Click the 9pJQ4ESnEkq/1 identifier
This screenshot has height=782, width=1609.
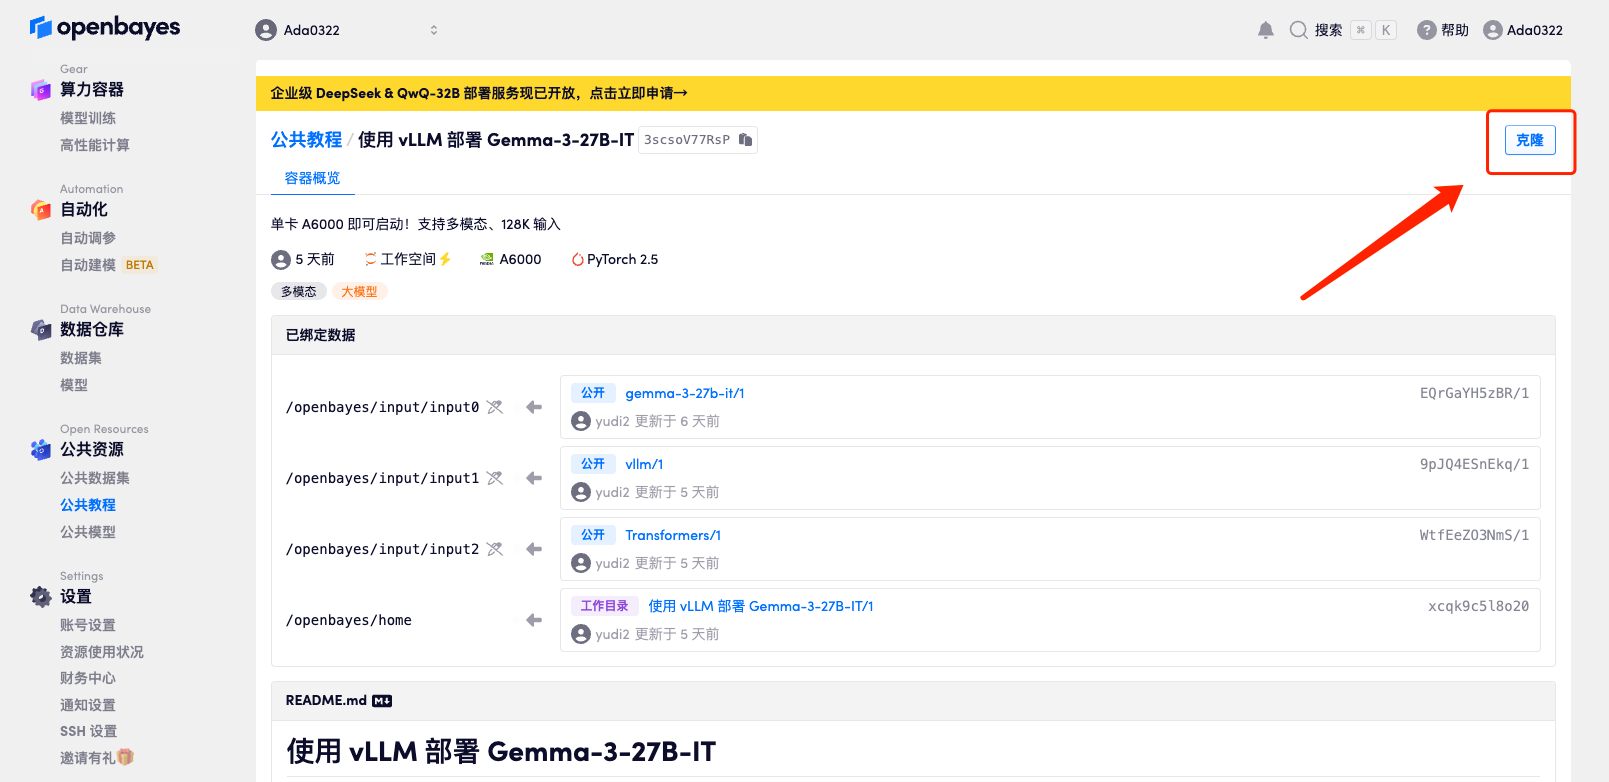[x=1474, y=464]
